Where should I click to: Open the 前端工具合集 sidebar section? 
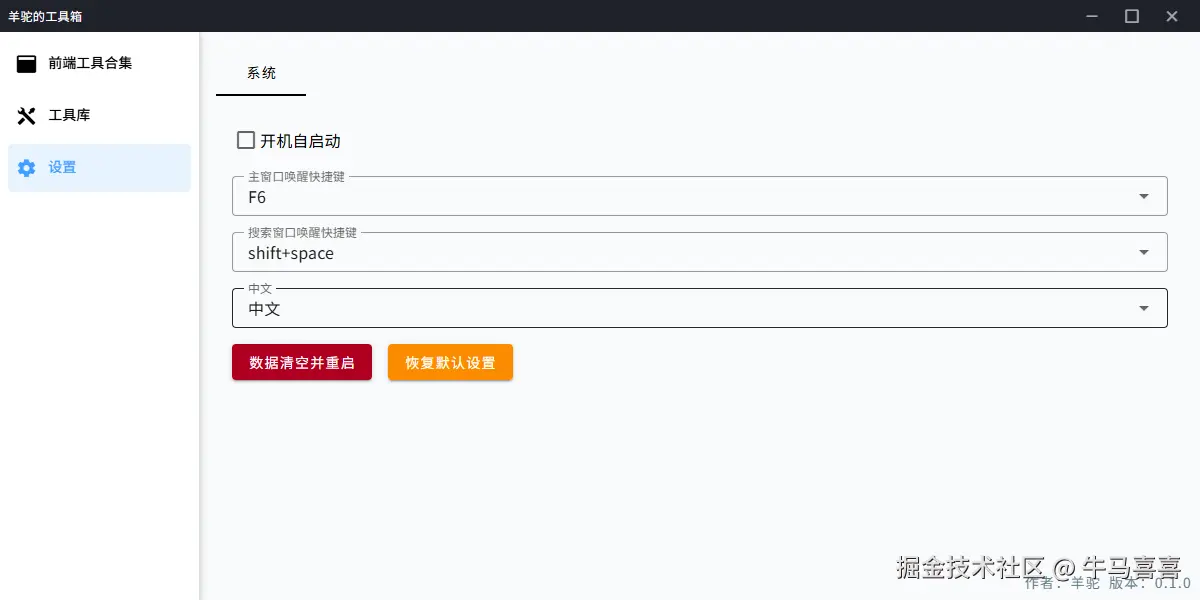coord(90,63)
